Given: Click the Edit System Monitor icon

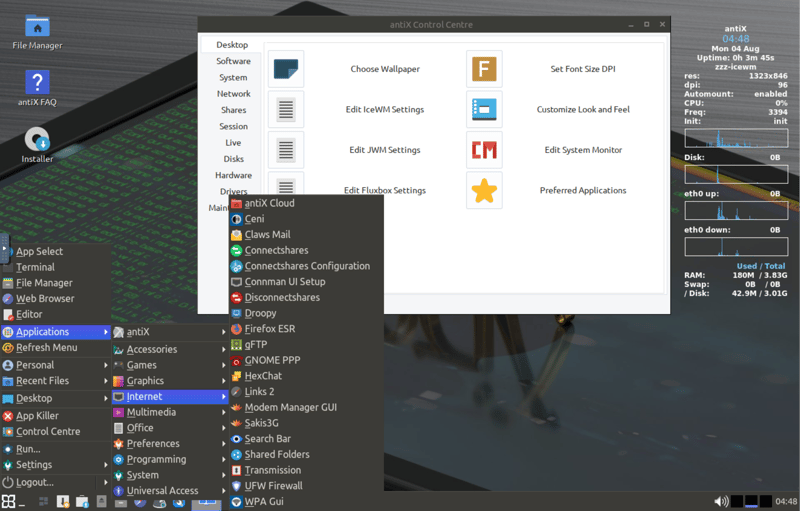Looking at the screenshot, I should pos(484,151).
